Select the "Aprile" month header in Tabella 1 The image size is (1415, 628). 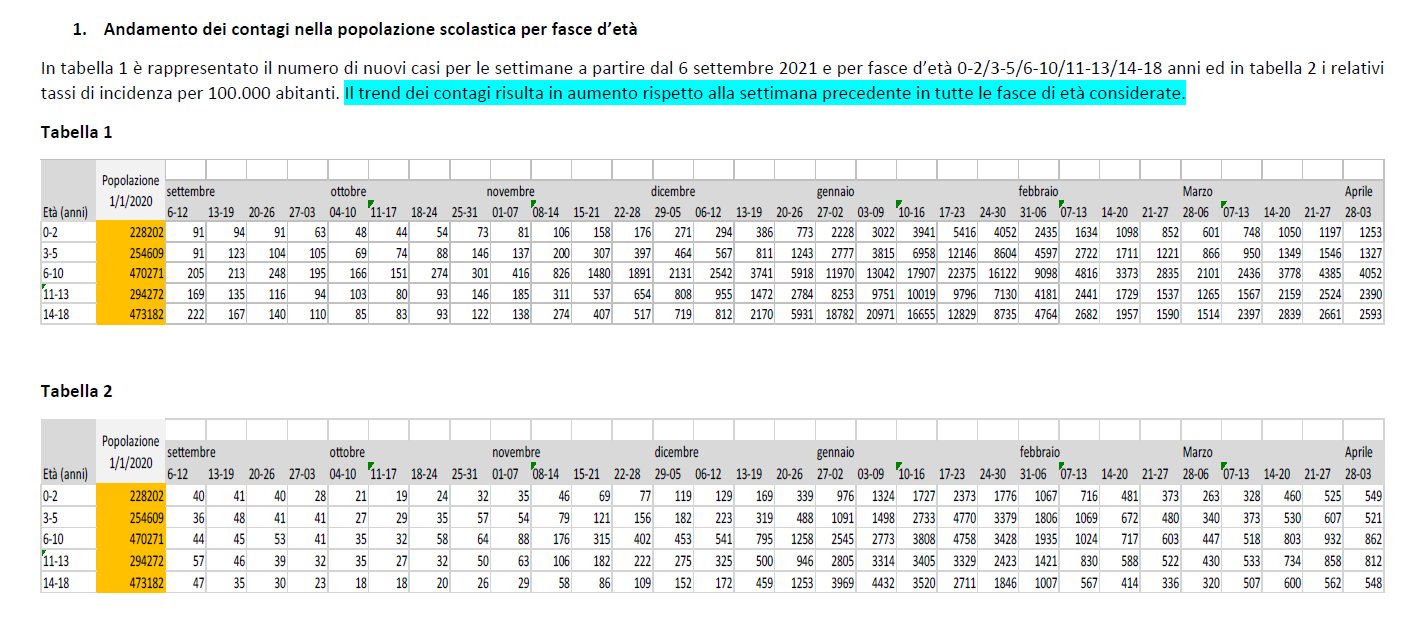click(1358, 190)
